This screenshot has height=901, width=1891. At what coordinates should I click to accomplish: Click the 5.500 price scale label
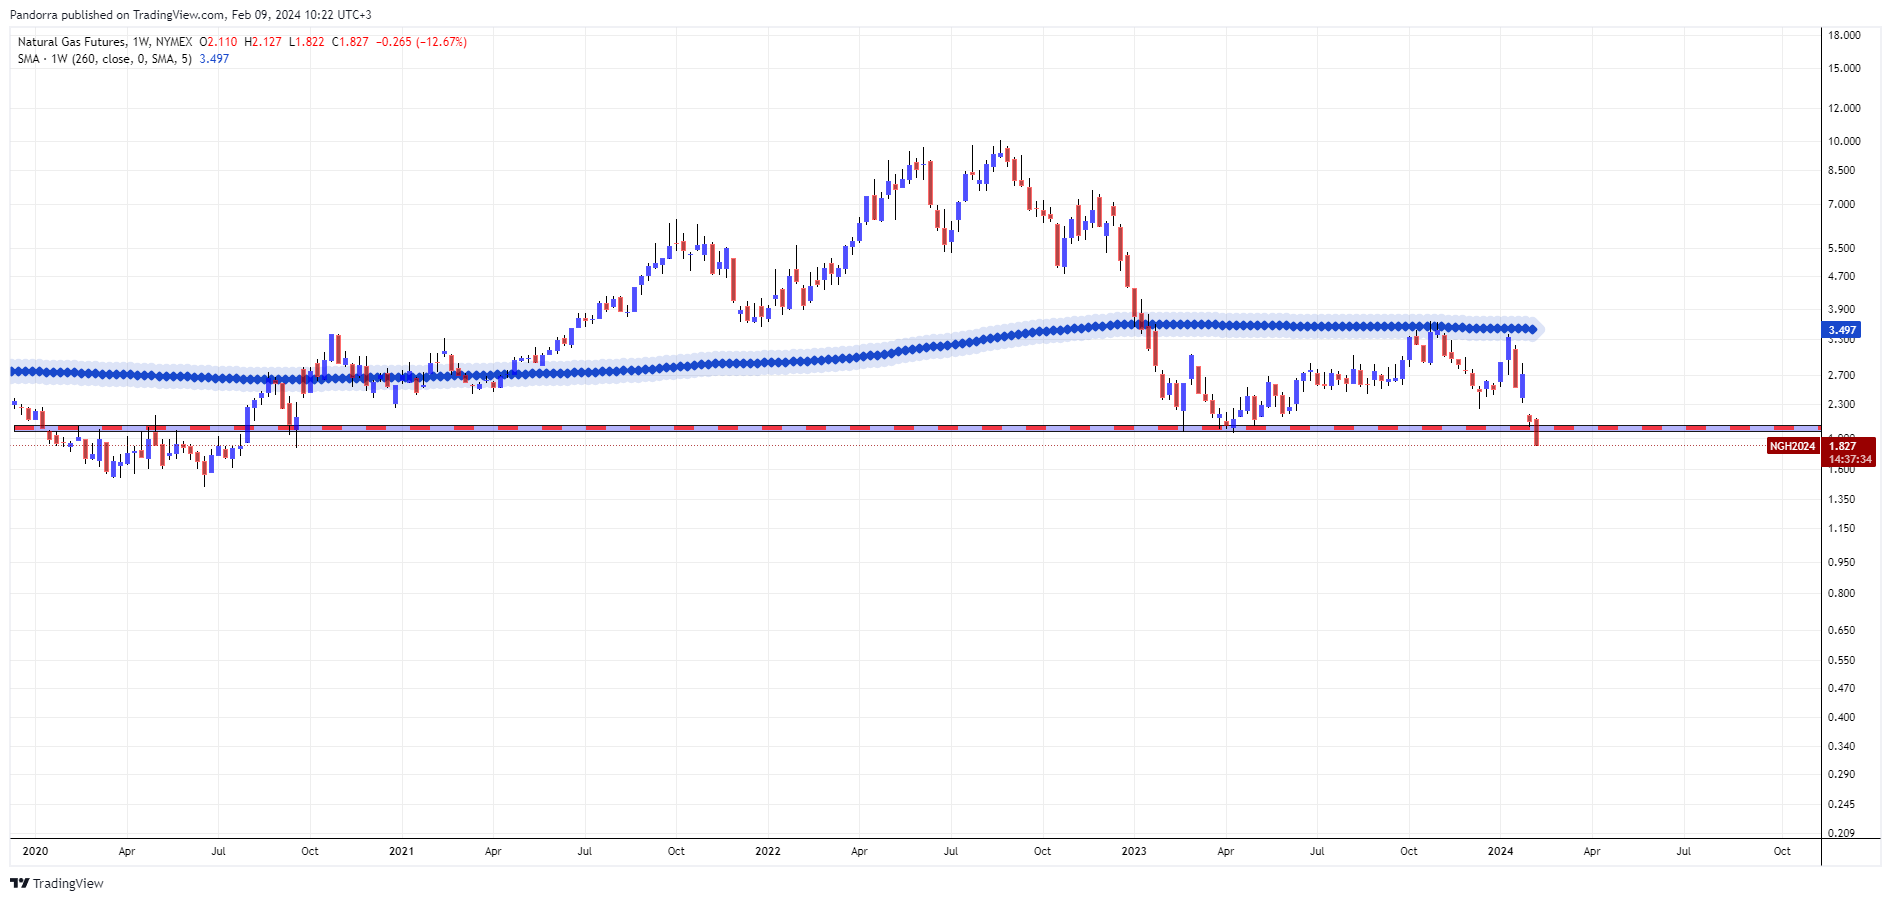coord(1841,248)
